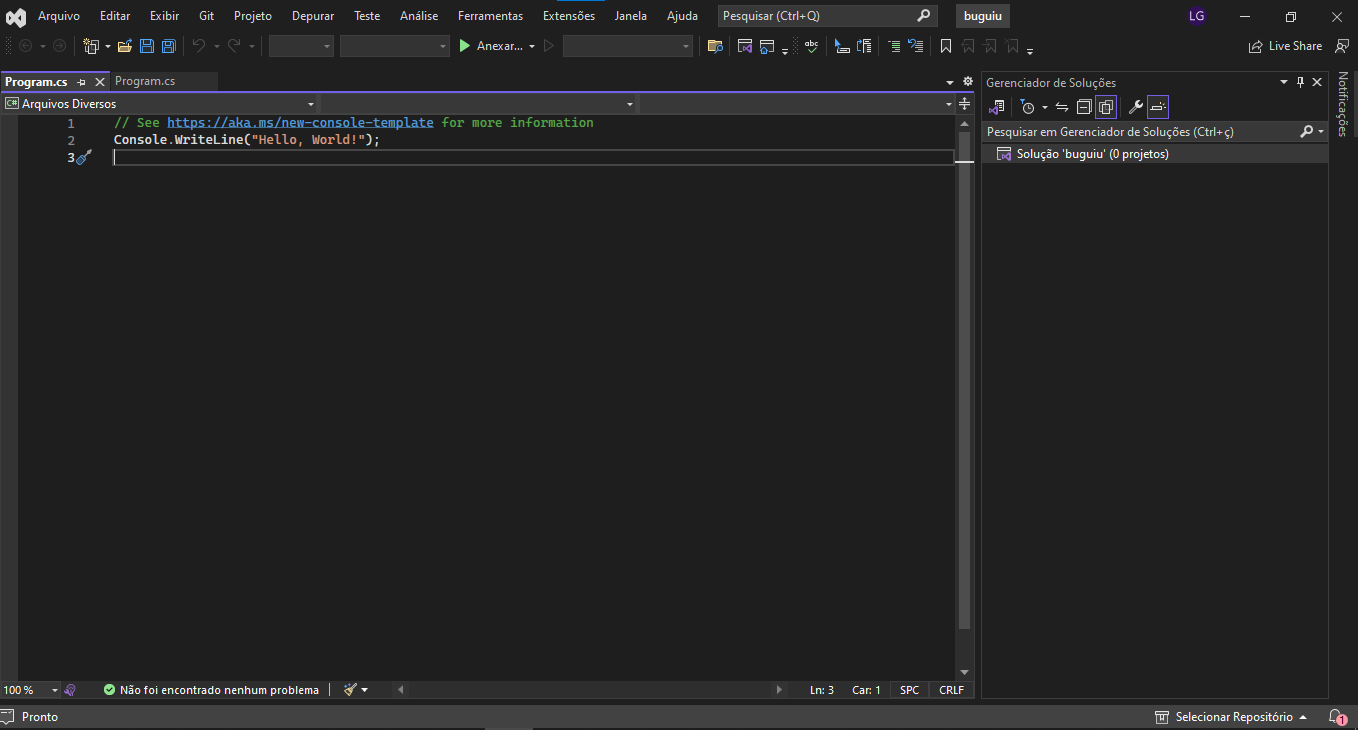
Task: Click the Redo arrow icon
Action: tap(234, 46)
